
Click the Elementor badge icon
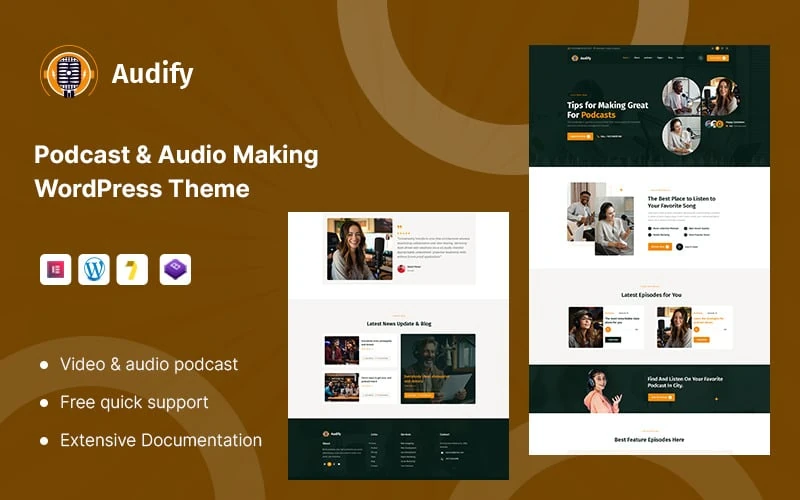coord(56,269)
